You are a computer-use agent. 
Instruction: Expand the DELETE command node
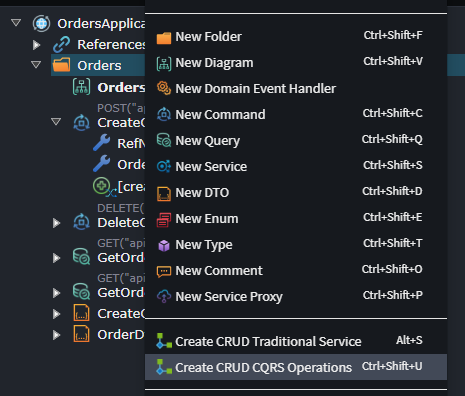[56, 223]
